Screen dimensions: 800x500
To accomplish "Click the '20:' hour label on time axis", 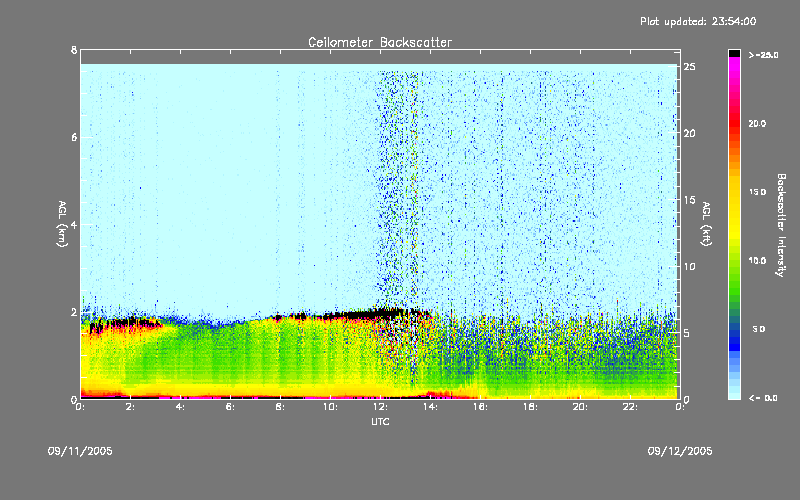I will coord(580,407).
